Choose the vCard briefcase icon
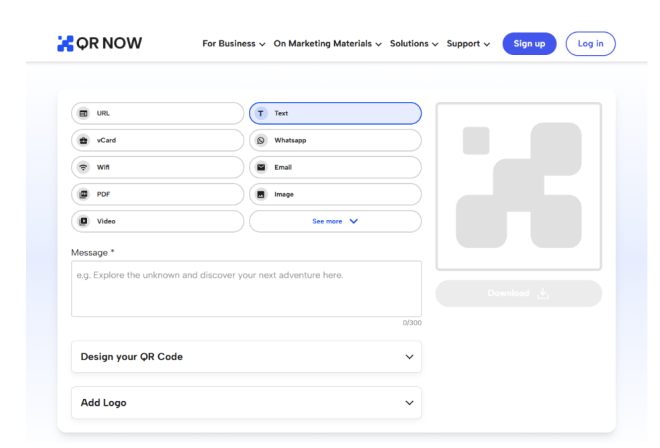 [83, 140]
